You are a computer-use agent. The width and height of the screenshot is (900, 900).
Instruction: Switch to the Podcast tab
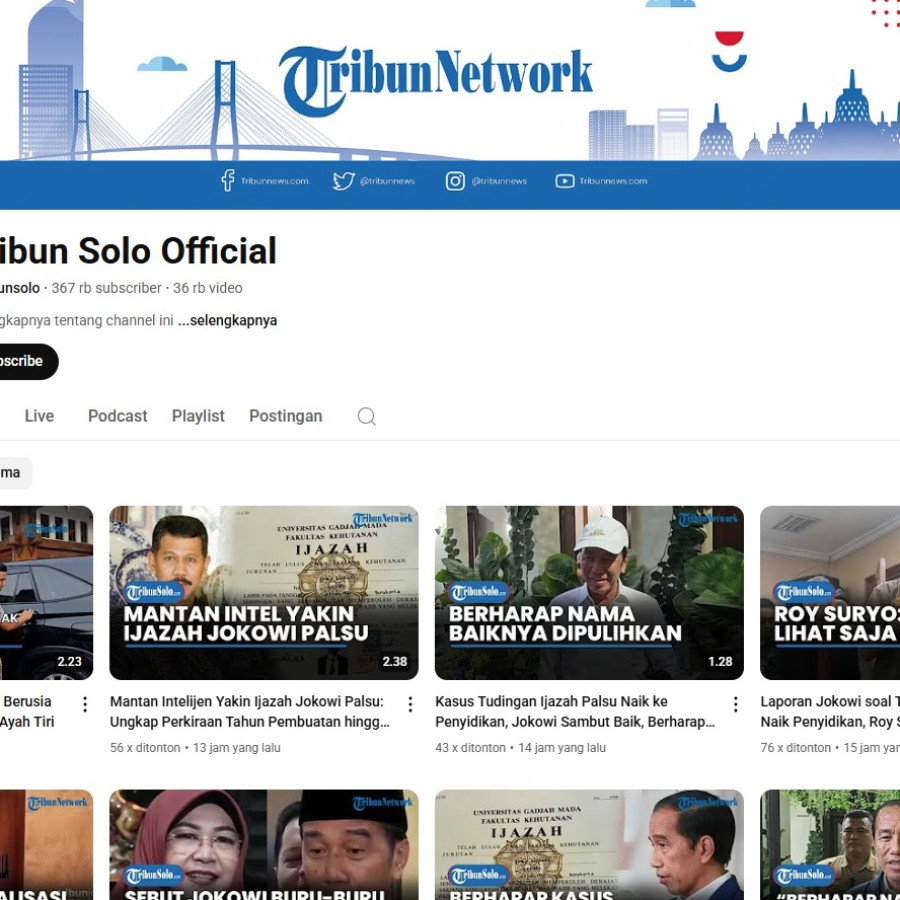pos(117,416)
